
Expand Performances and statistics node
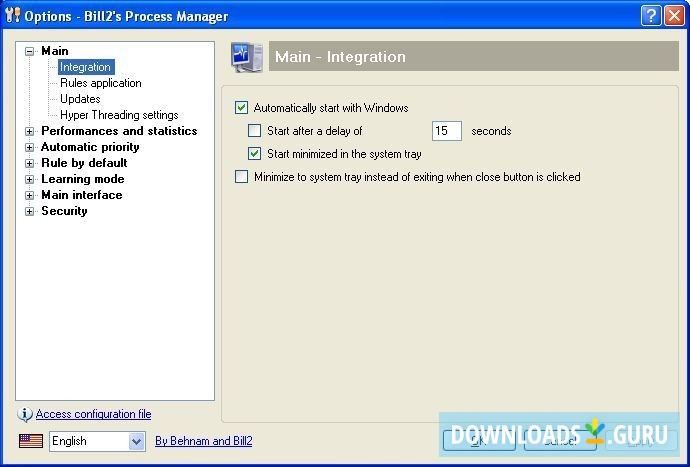coord(29,131)
